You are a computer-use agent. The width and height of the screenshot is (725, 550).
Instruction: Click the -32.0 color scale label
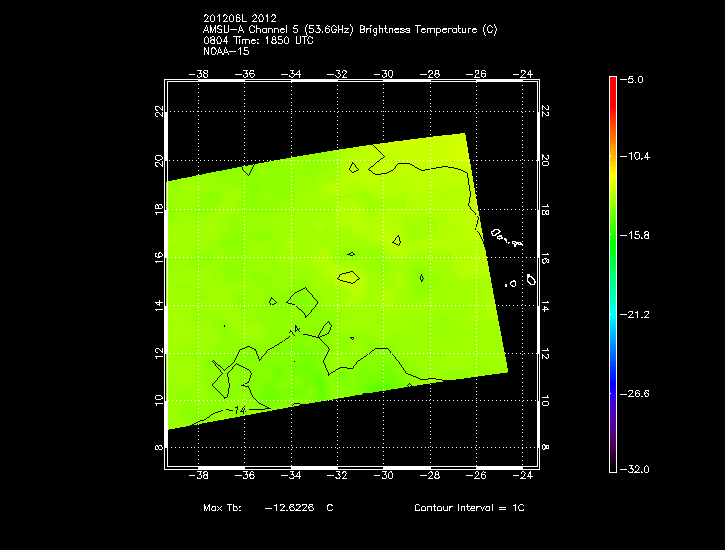click(638, 469)
